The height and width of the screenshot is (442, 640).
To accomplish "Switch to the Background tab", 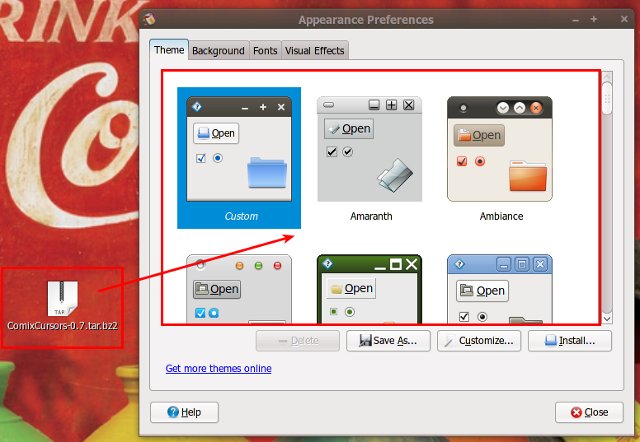I will click(x=218, y=51).
